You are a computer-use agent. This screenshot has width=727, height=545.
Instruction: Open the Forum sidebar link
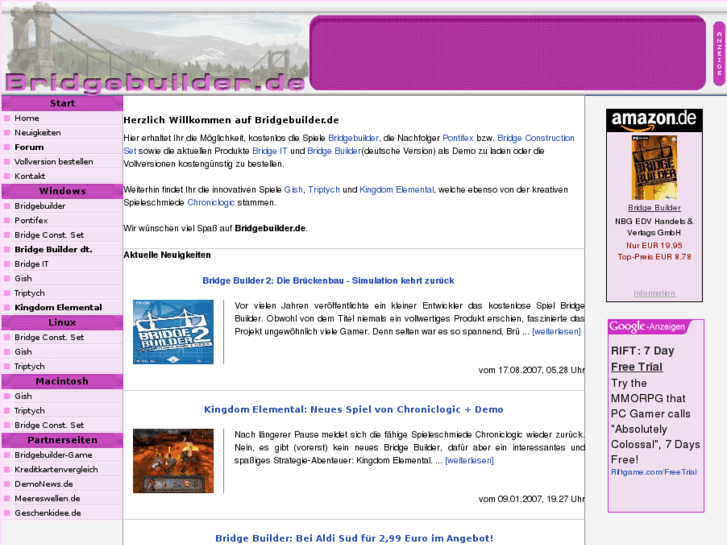[29, 147]
